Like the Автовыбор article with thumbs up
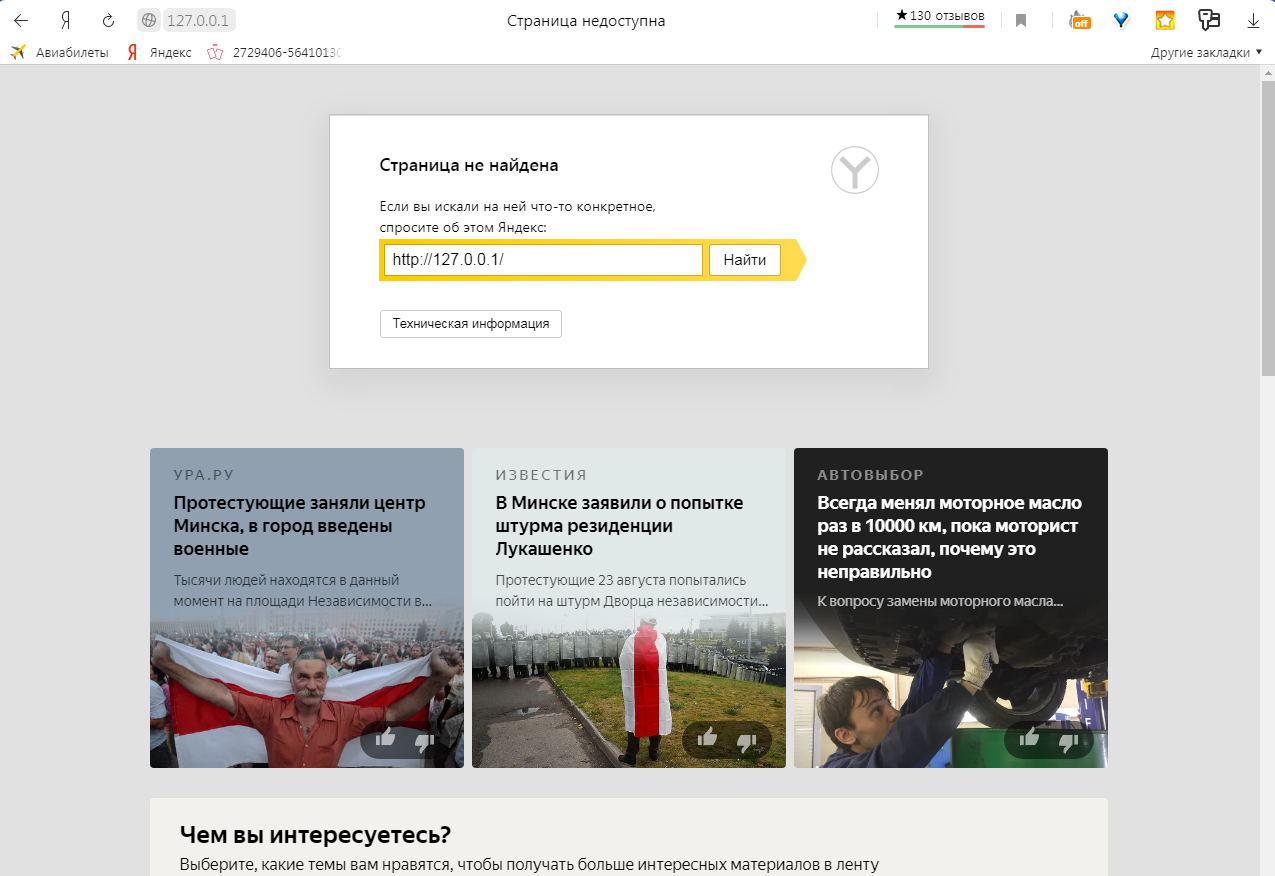1275x876 pixels. (x=1029, y=739)
